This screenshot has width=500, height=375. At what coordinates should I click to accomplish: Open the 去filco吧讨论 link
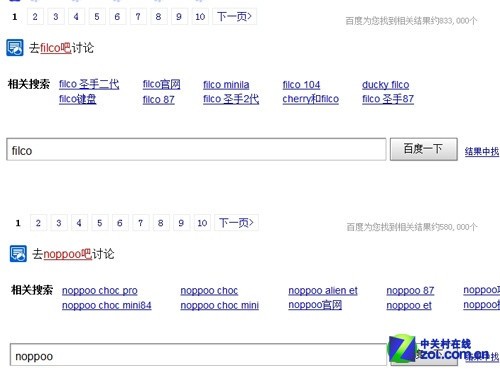click(x=61, y=48)
